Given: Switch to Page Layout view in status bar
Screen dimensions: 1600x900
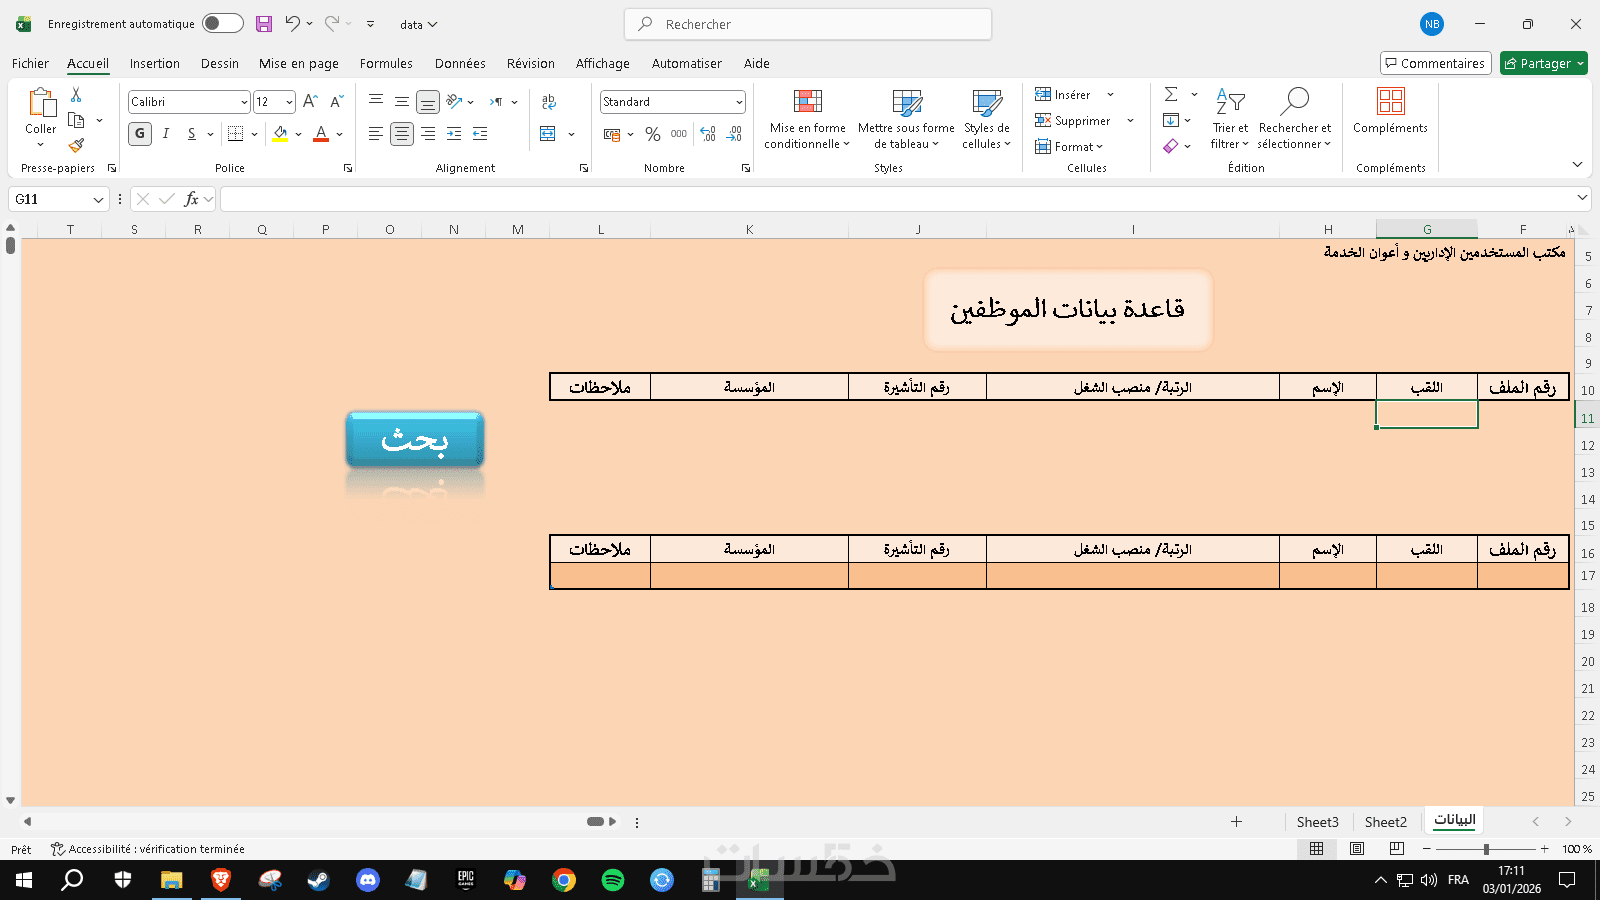Looking at the screenshot, I should [x=1357, y=849].
